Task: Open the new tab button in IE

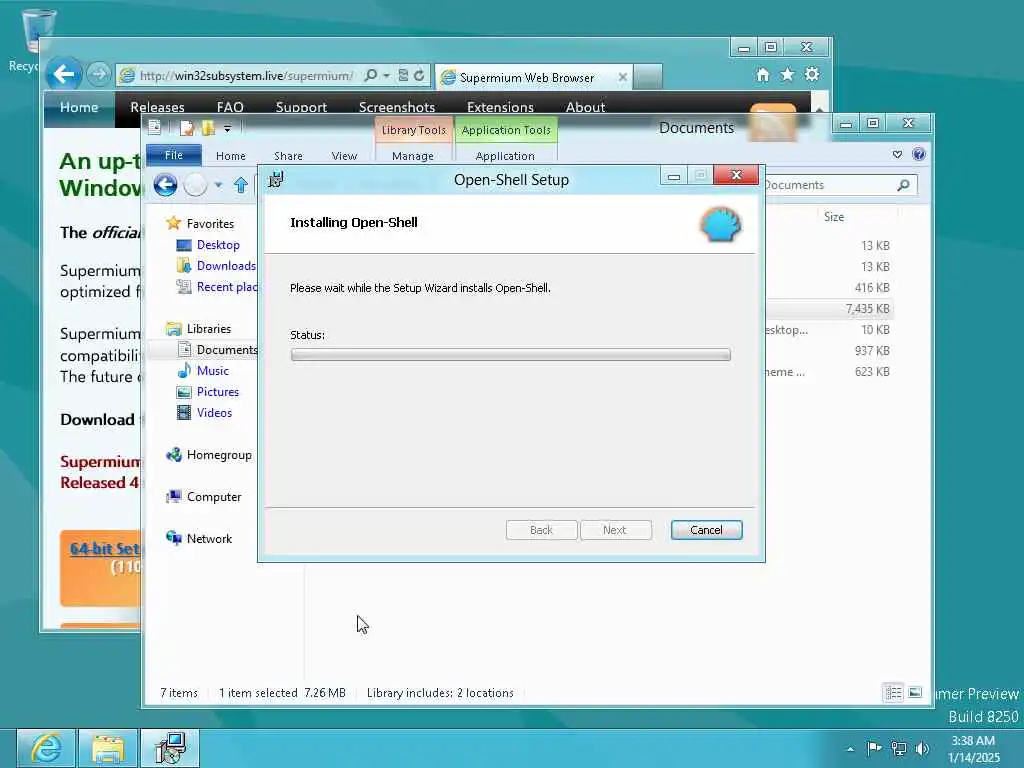Action: pyautogui.click(x=648, y=77)
